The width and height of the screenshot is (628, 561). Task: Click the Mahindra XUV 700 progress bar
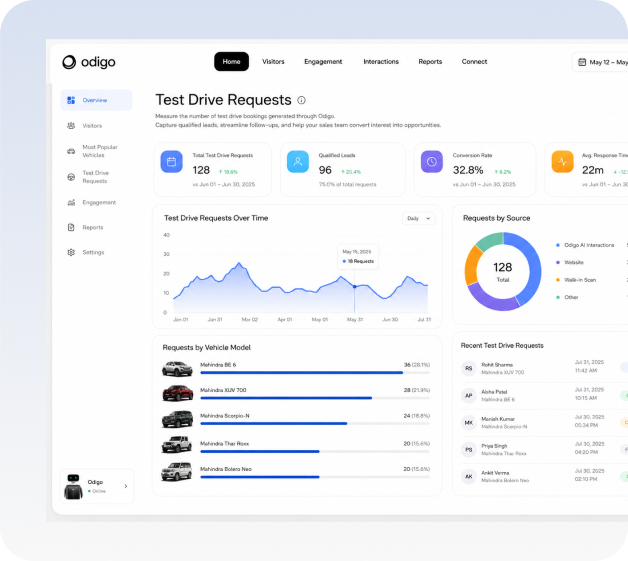[315, 398]
